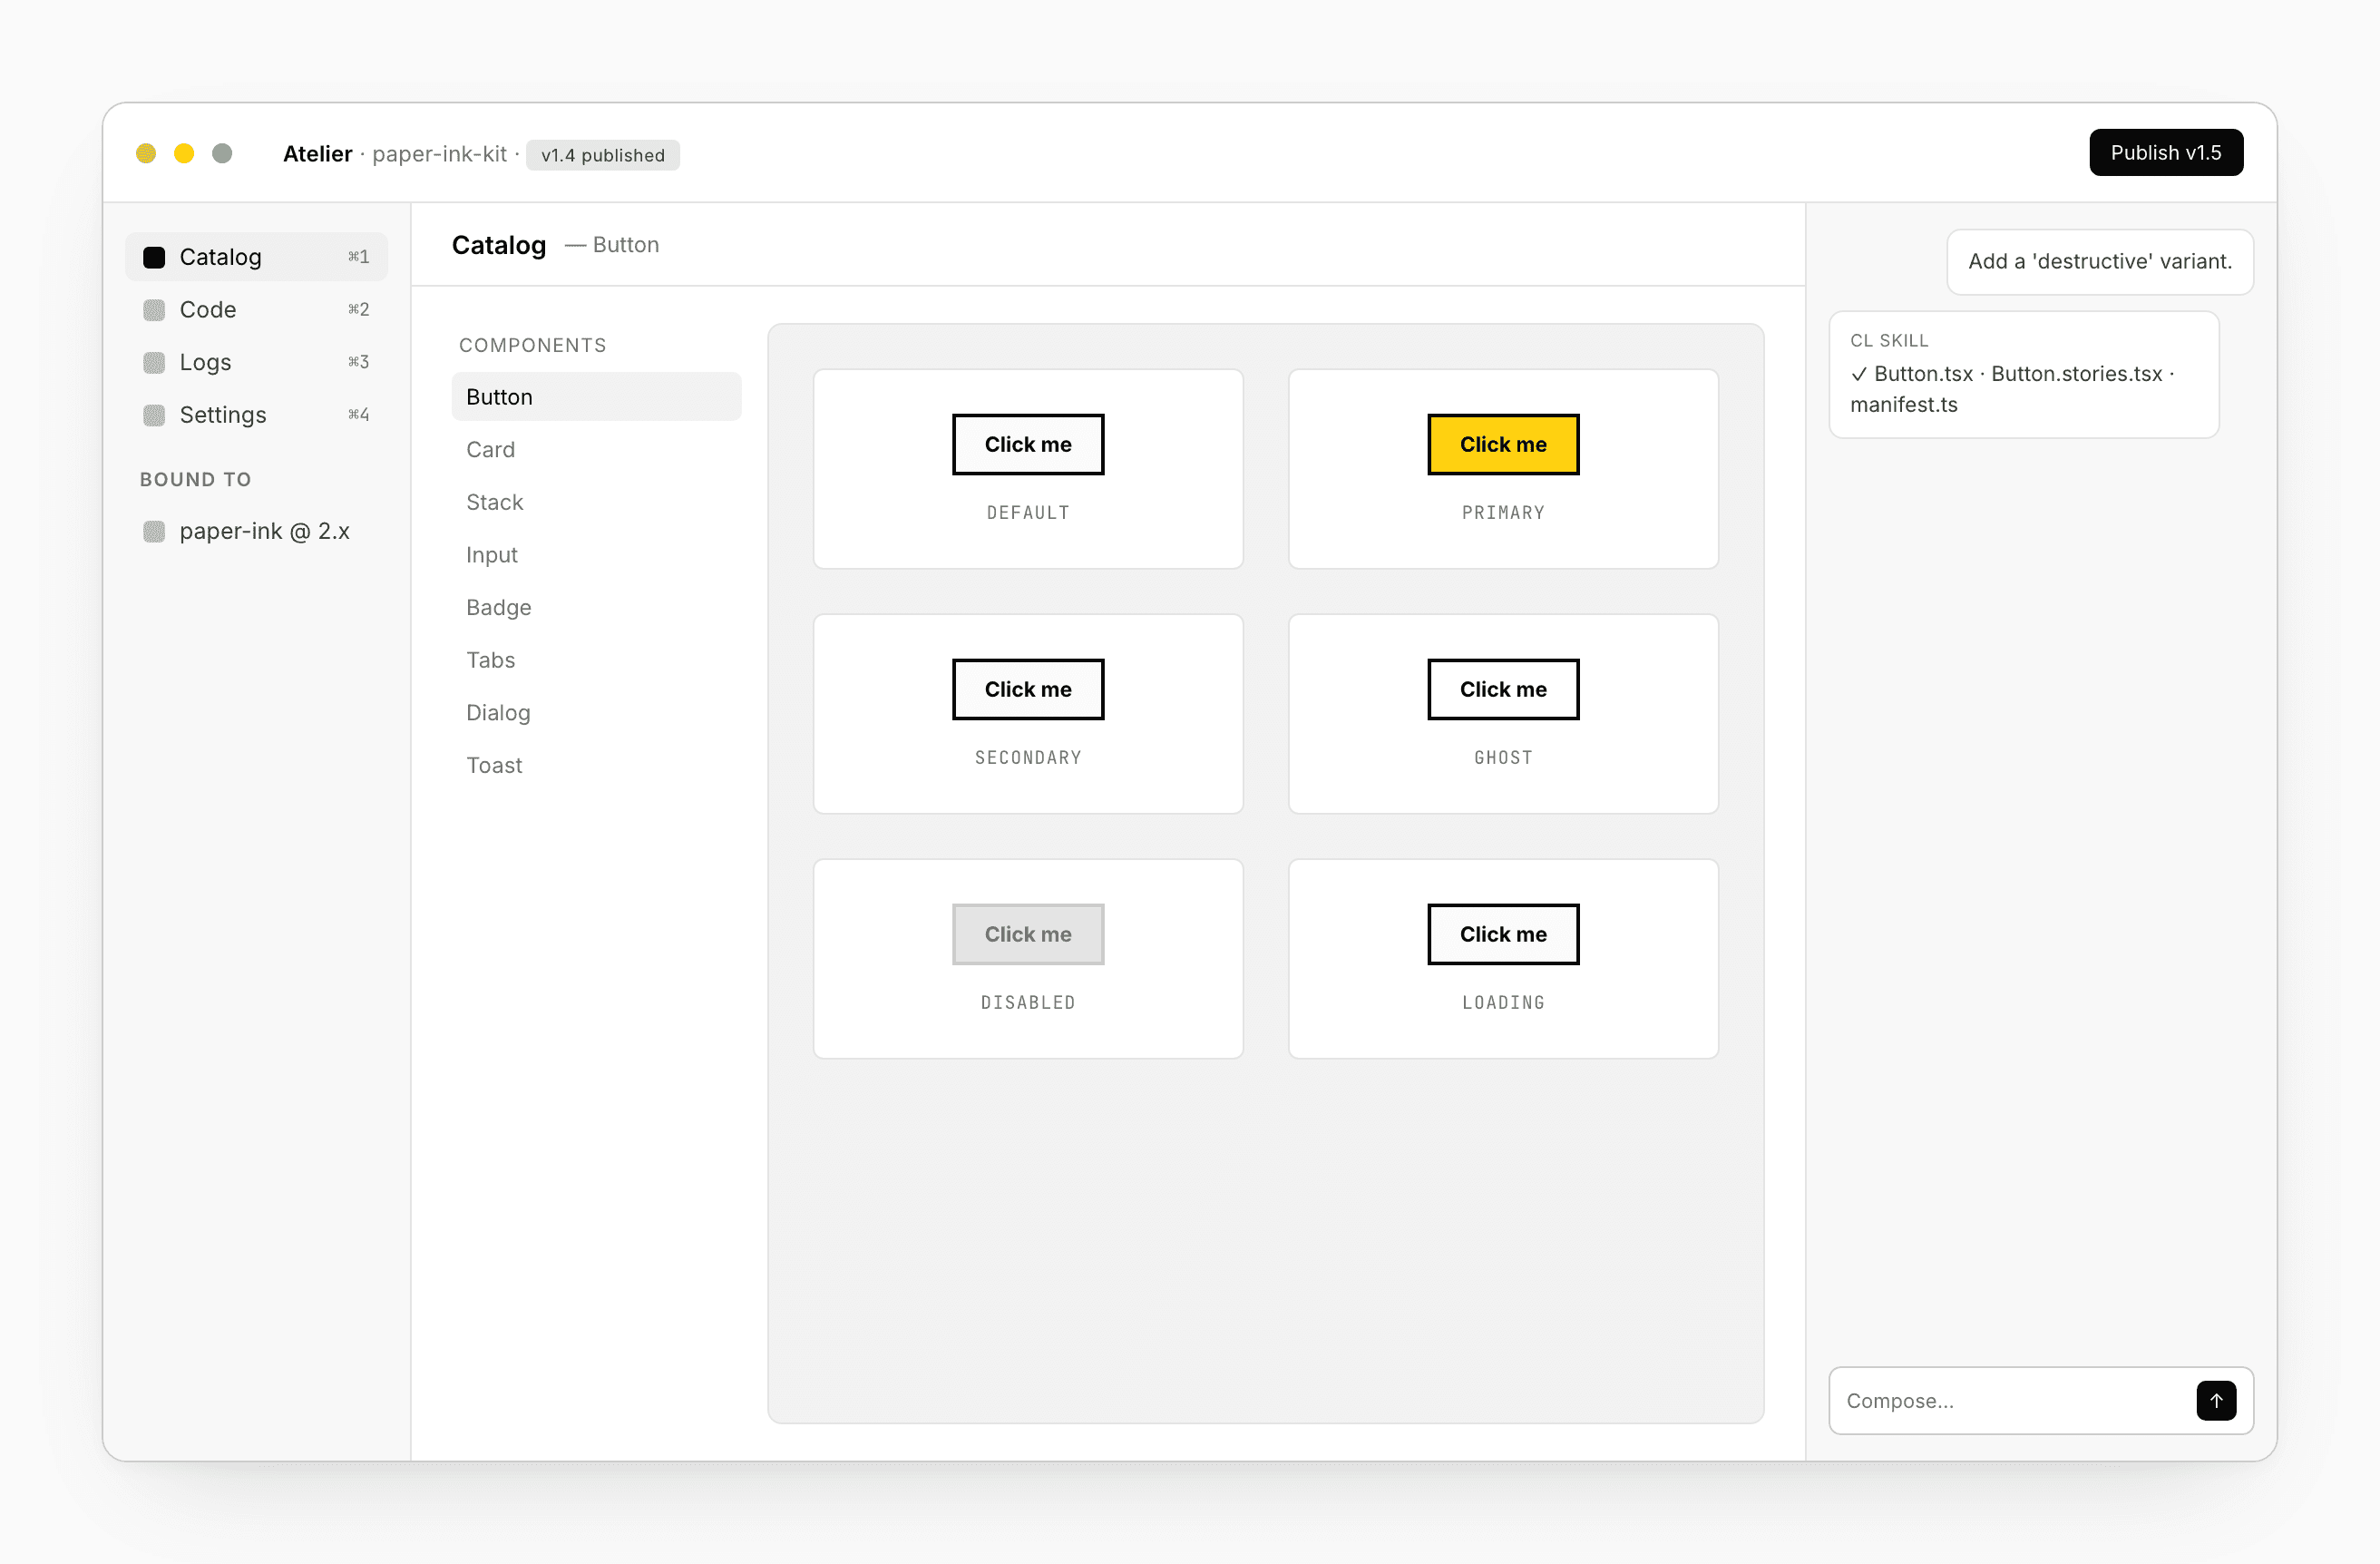The width and height of the screenshot is (2380, 1564).
Task: Send message with the arrow-up icon
Action: click(x=2215, y=1400)
